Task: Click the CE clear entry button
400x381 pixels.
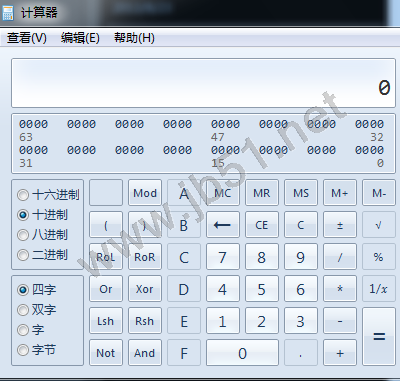Action: [x=262, y=225]
